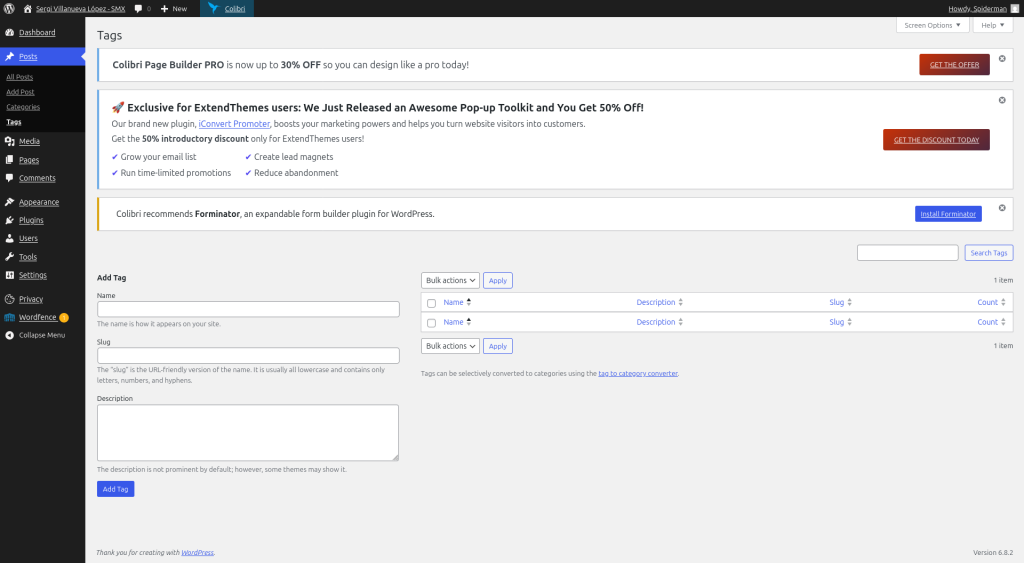Click into the tag Name input field
The image size is (1024, 563).
tap(248, 310)
